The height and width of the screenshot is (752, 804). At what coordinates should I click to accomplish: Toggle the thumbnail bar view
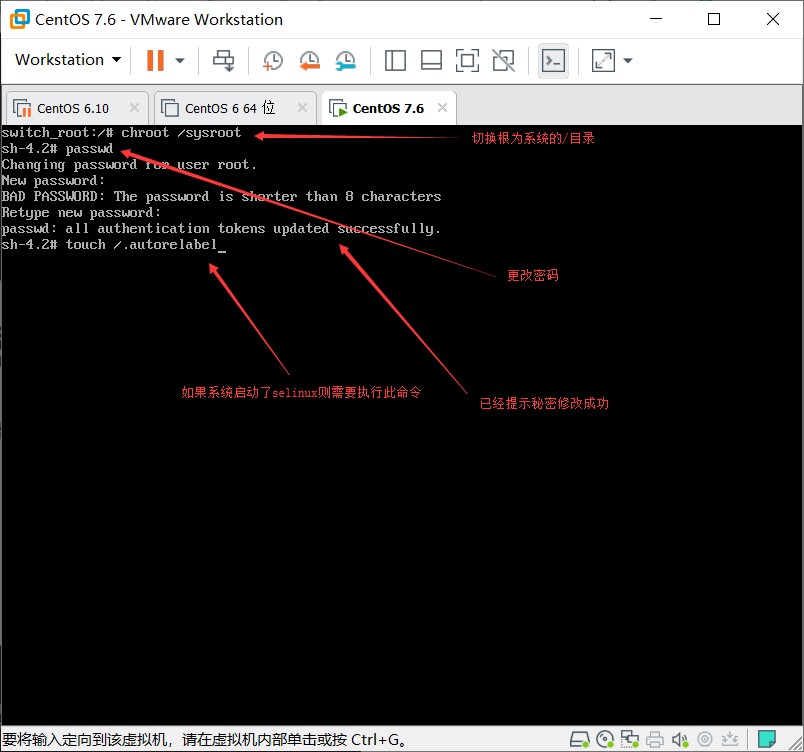coord(431,60)
